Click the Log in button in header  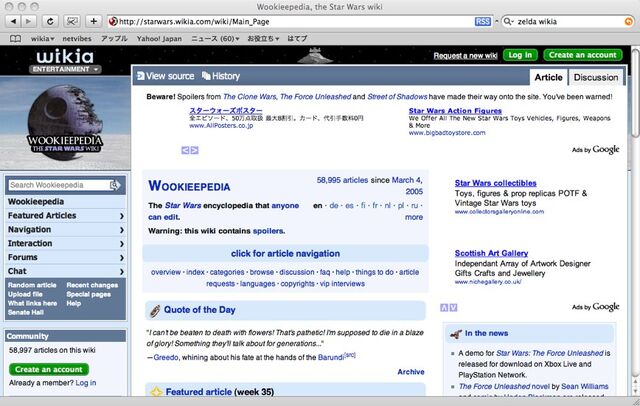tap(520, 55)
